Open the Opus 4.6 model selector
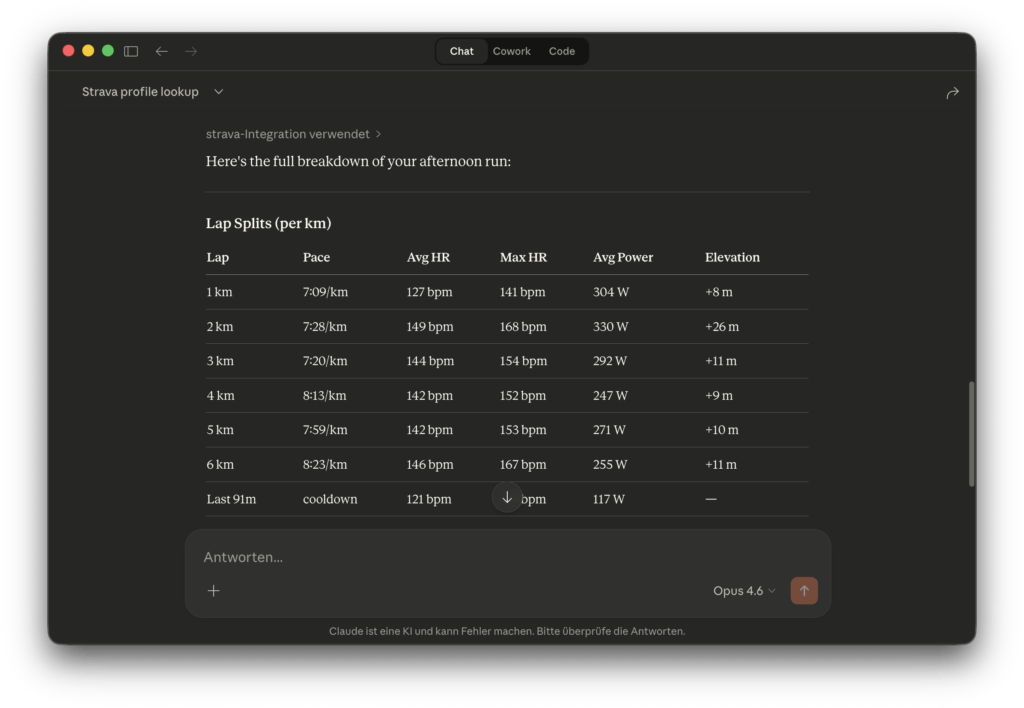 click(x=744, y=590)
